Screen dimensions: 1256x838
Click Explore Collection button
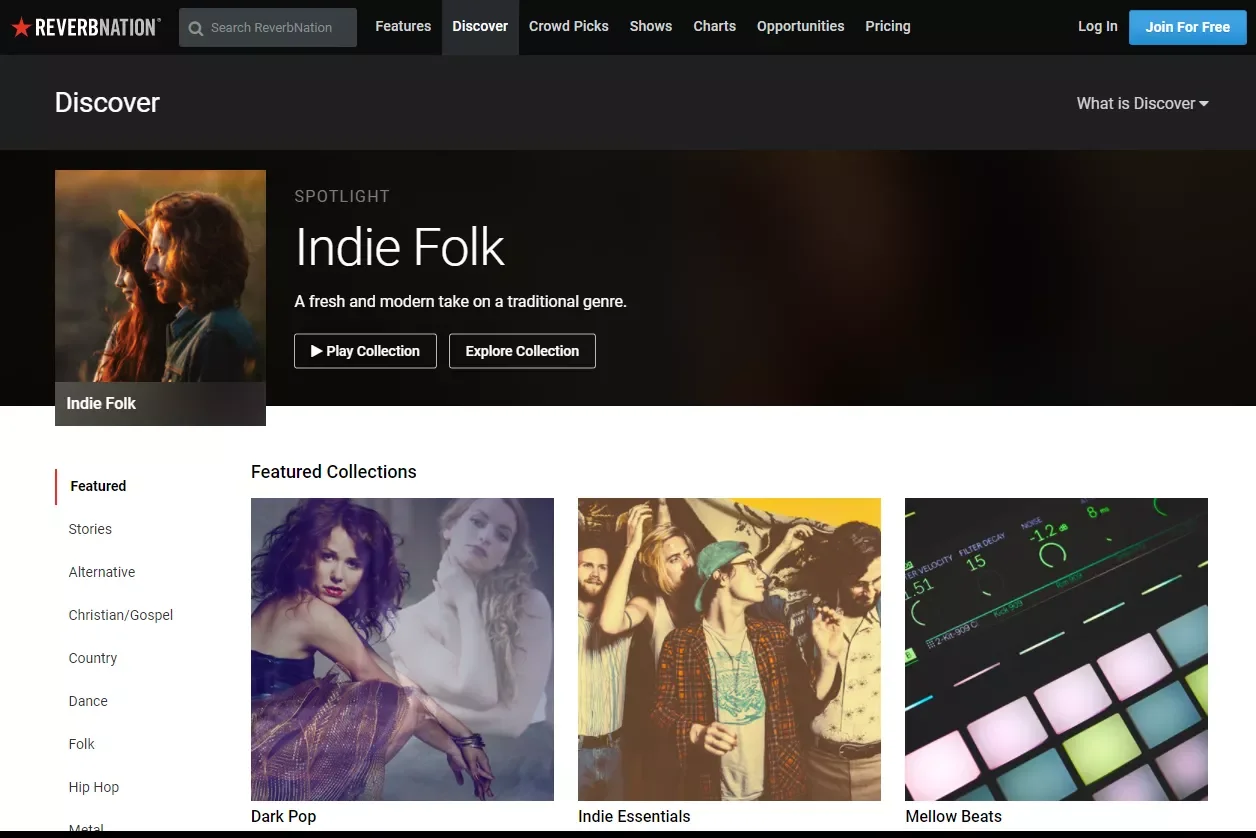pos(522,351)
